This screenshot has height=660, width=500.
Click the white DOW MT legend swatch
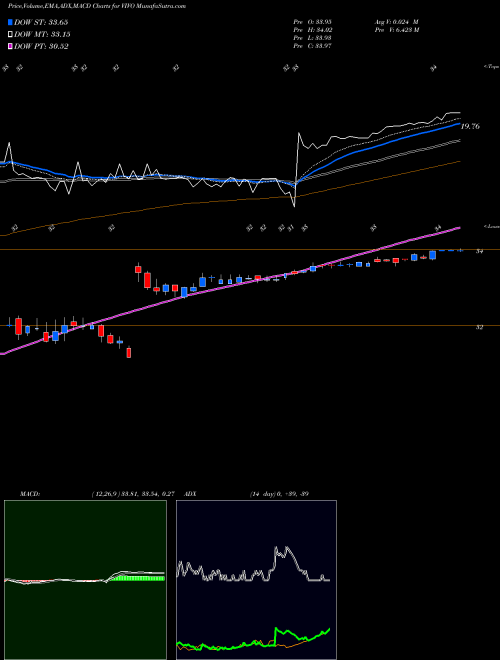point(11,35)
